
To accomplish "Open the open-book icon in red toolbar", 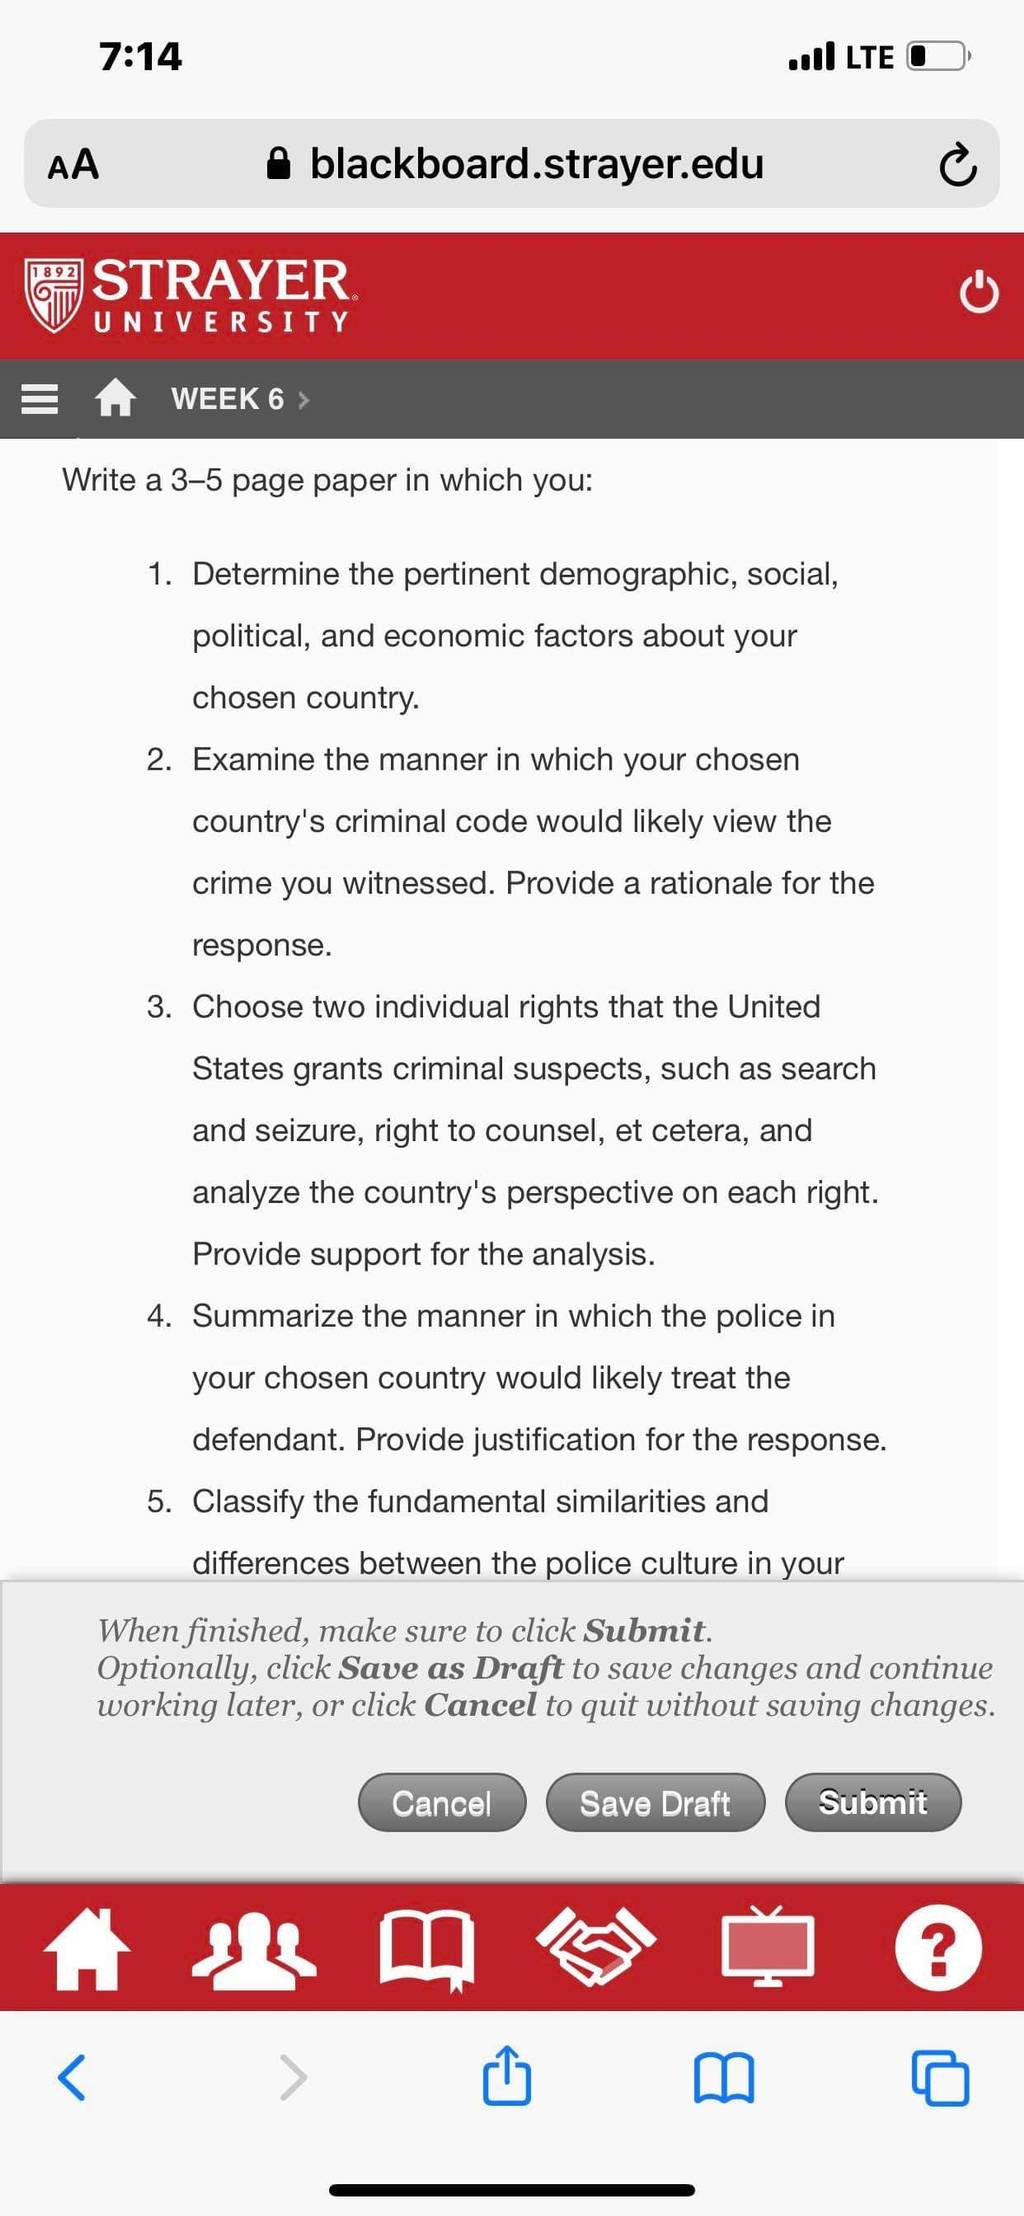I will click(x=427, y=1949).
